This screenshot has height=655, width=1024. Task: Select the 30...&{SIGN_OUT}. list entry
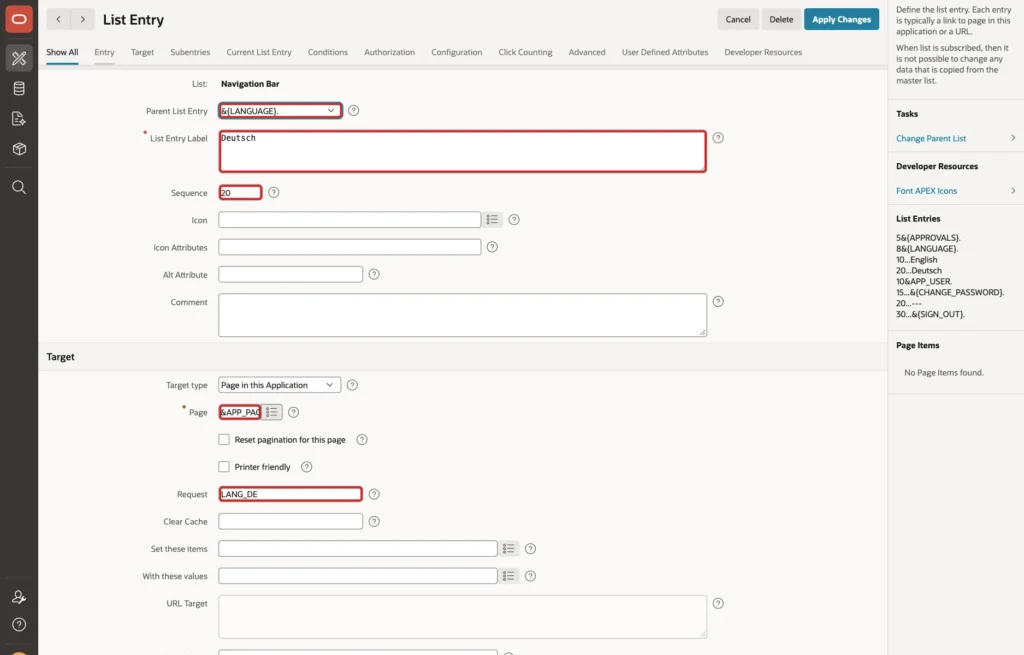tap(930, 314)
